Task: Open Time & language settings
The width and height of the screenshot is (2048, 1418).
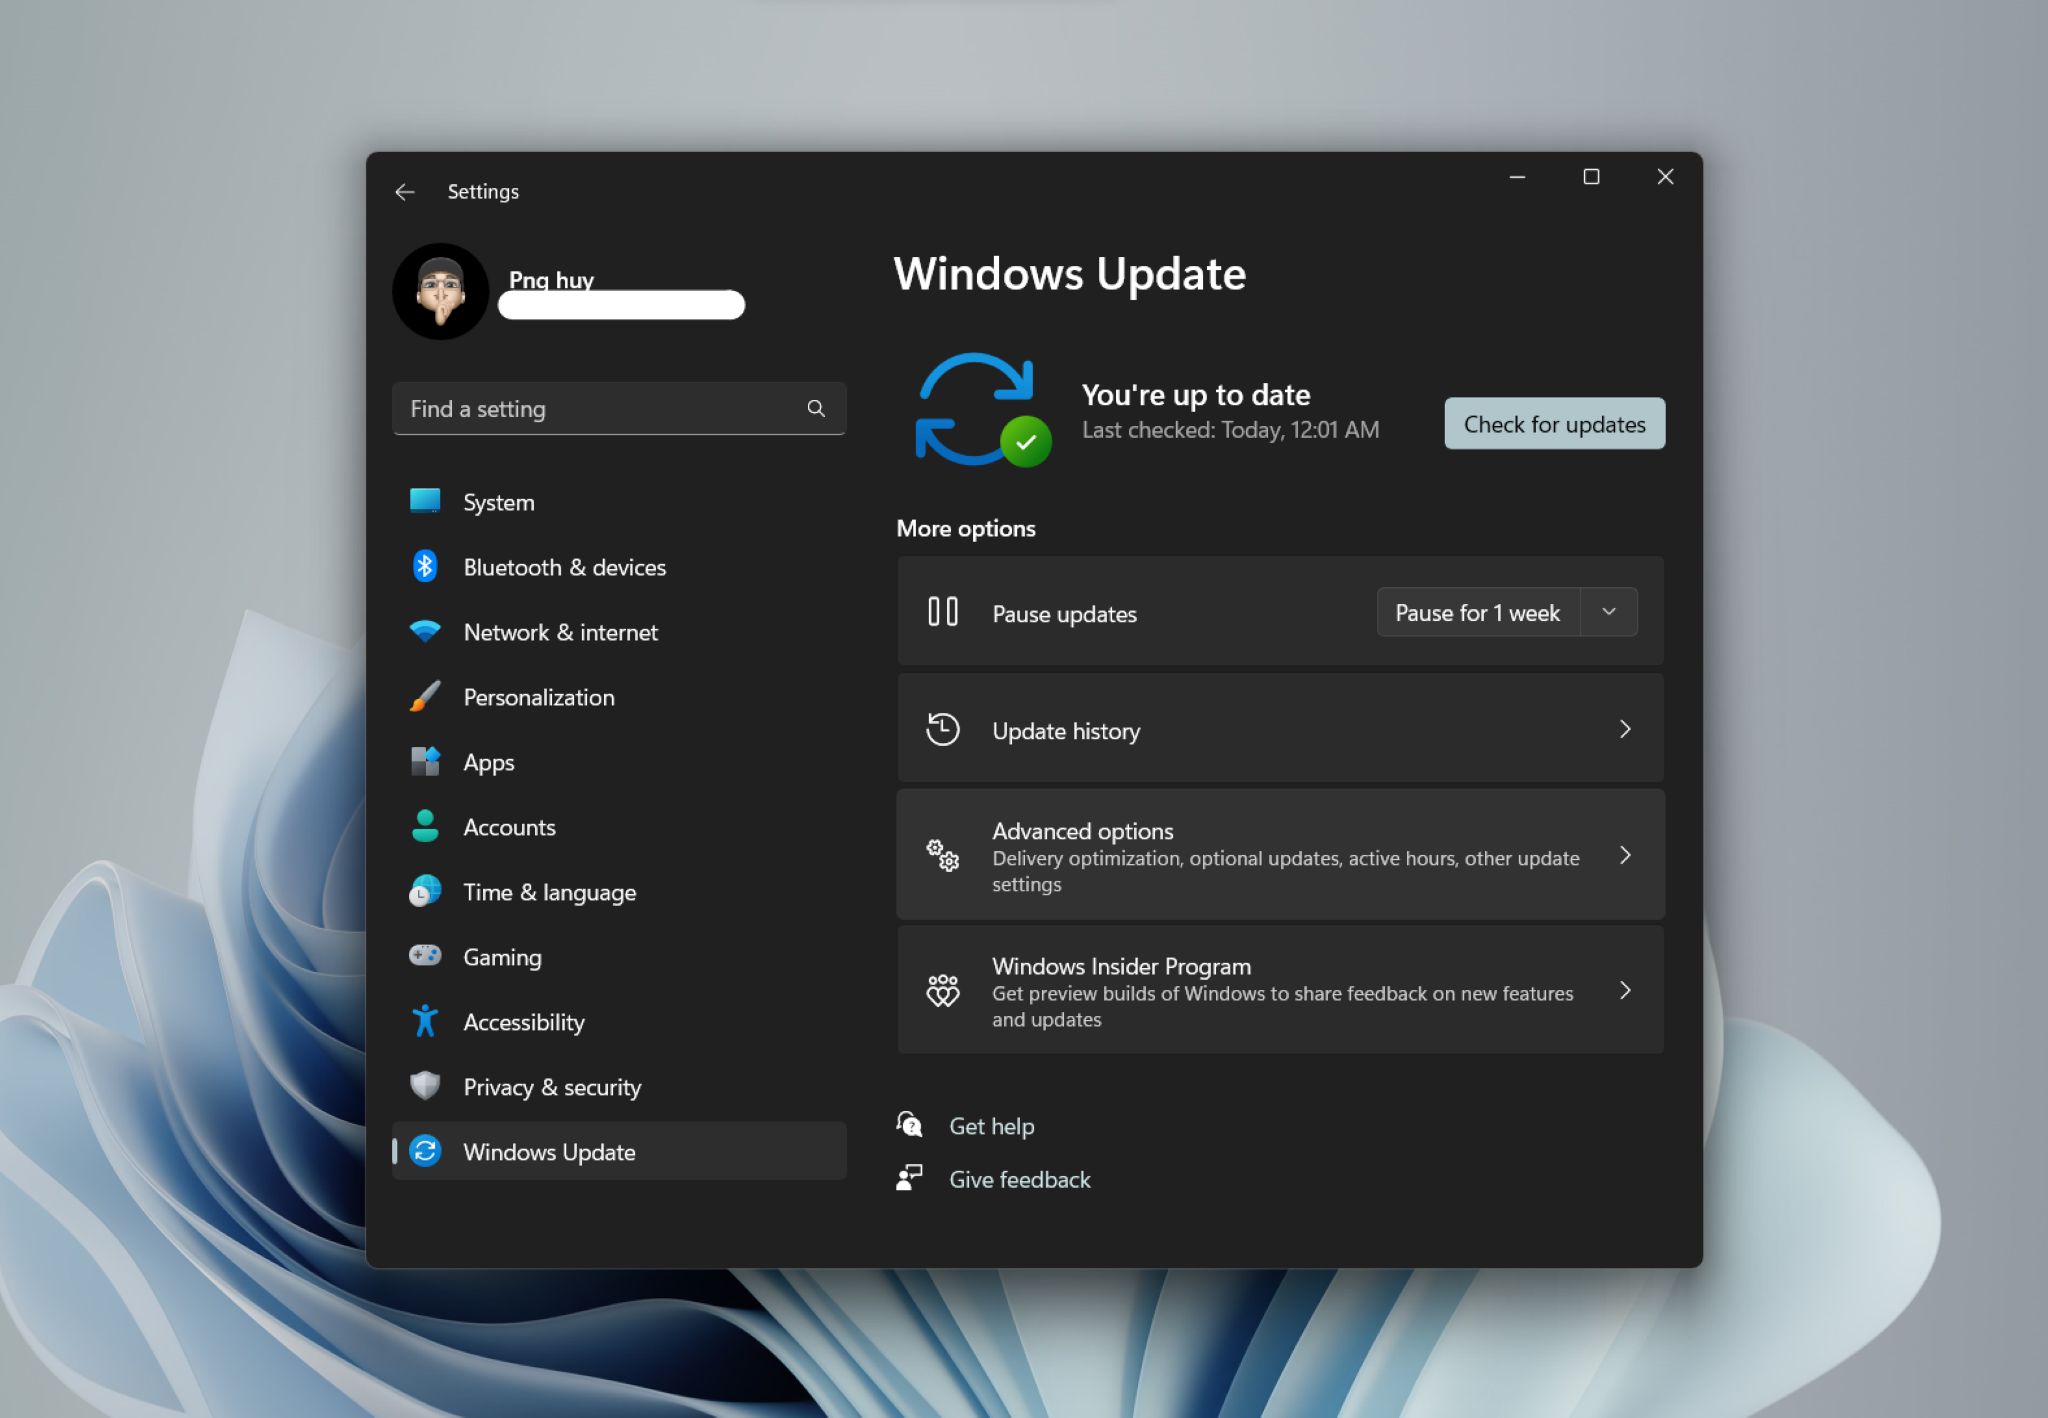Action: [619, 892]
